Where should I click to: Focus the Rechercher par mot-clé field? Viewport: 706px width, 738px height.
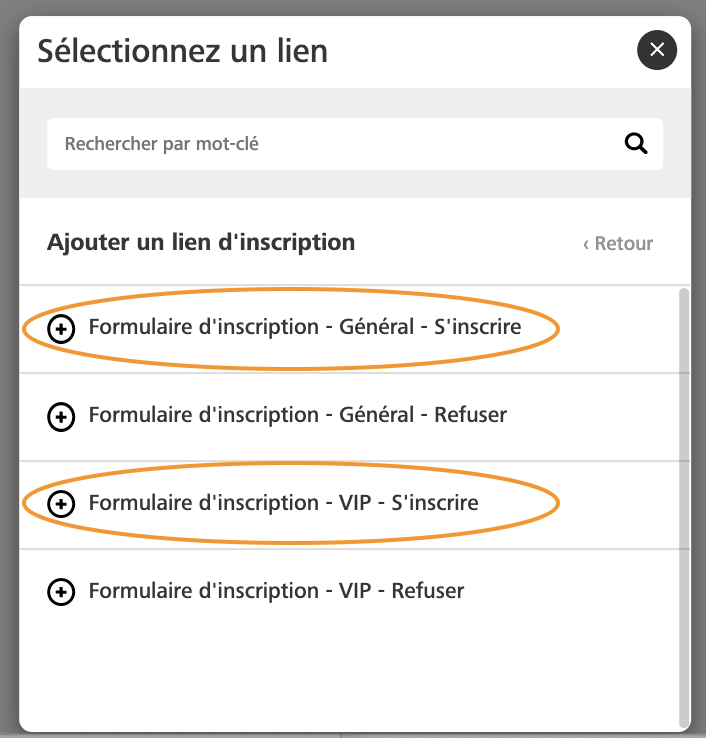[x=355, y=144]
